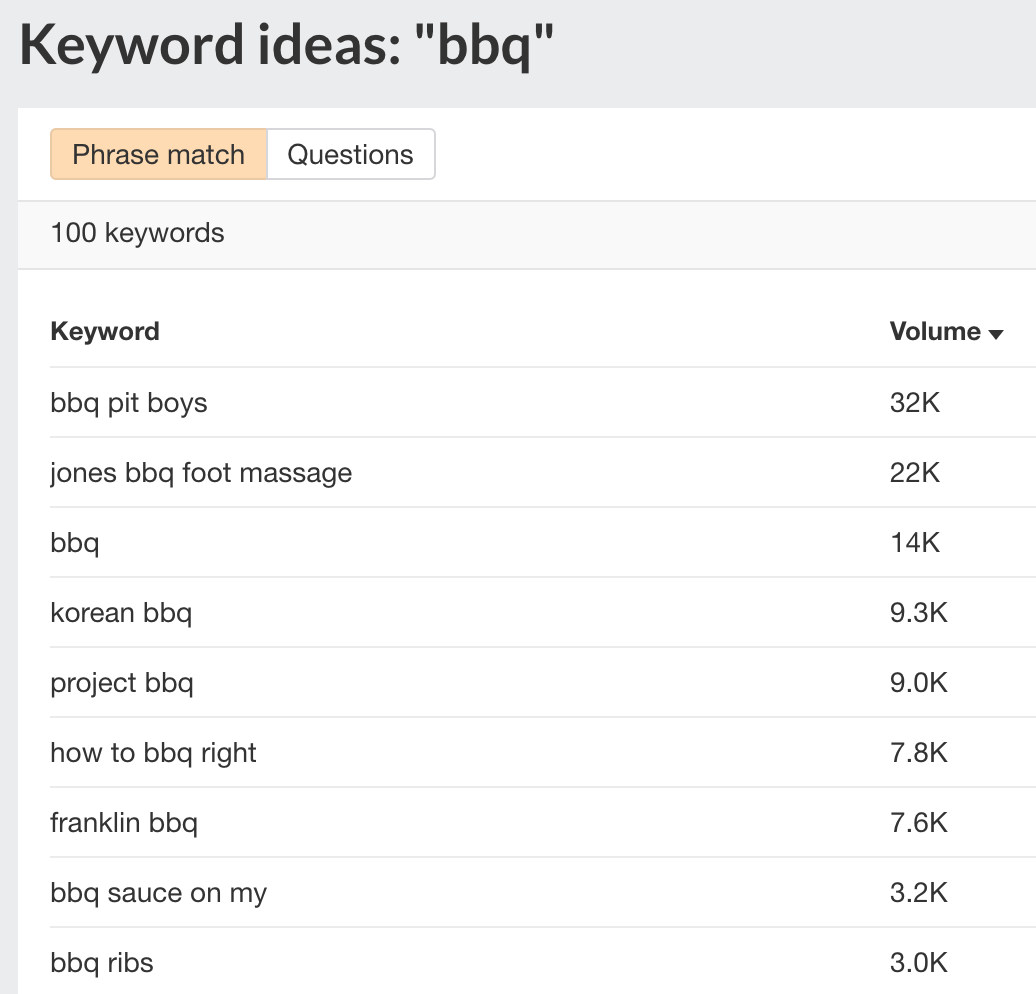Screen dimensions: 1036x994
Task: Click the '100 keywords' count label
Action: pyautogui.click(x=136, y=233)
